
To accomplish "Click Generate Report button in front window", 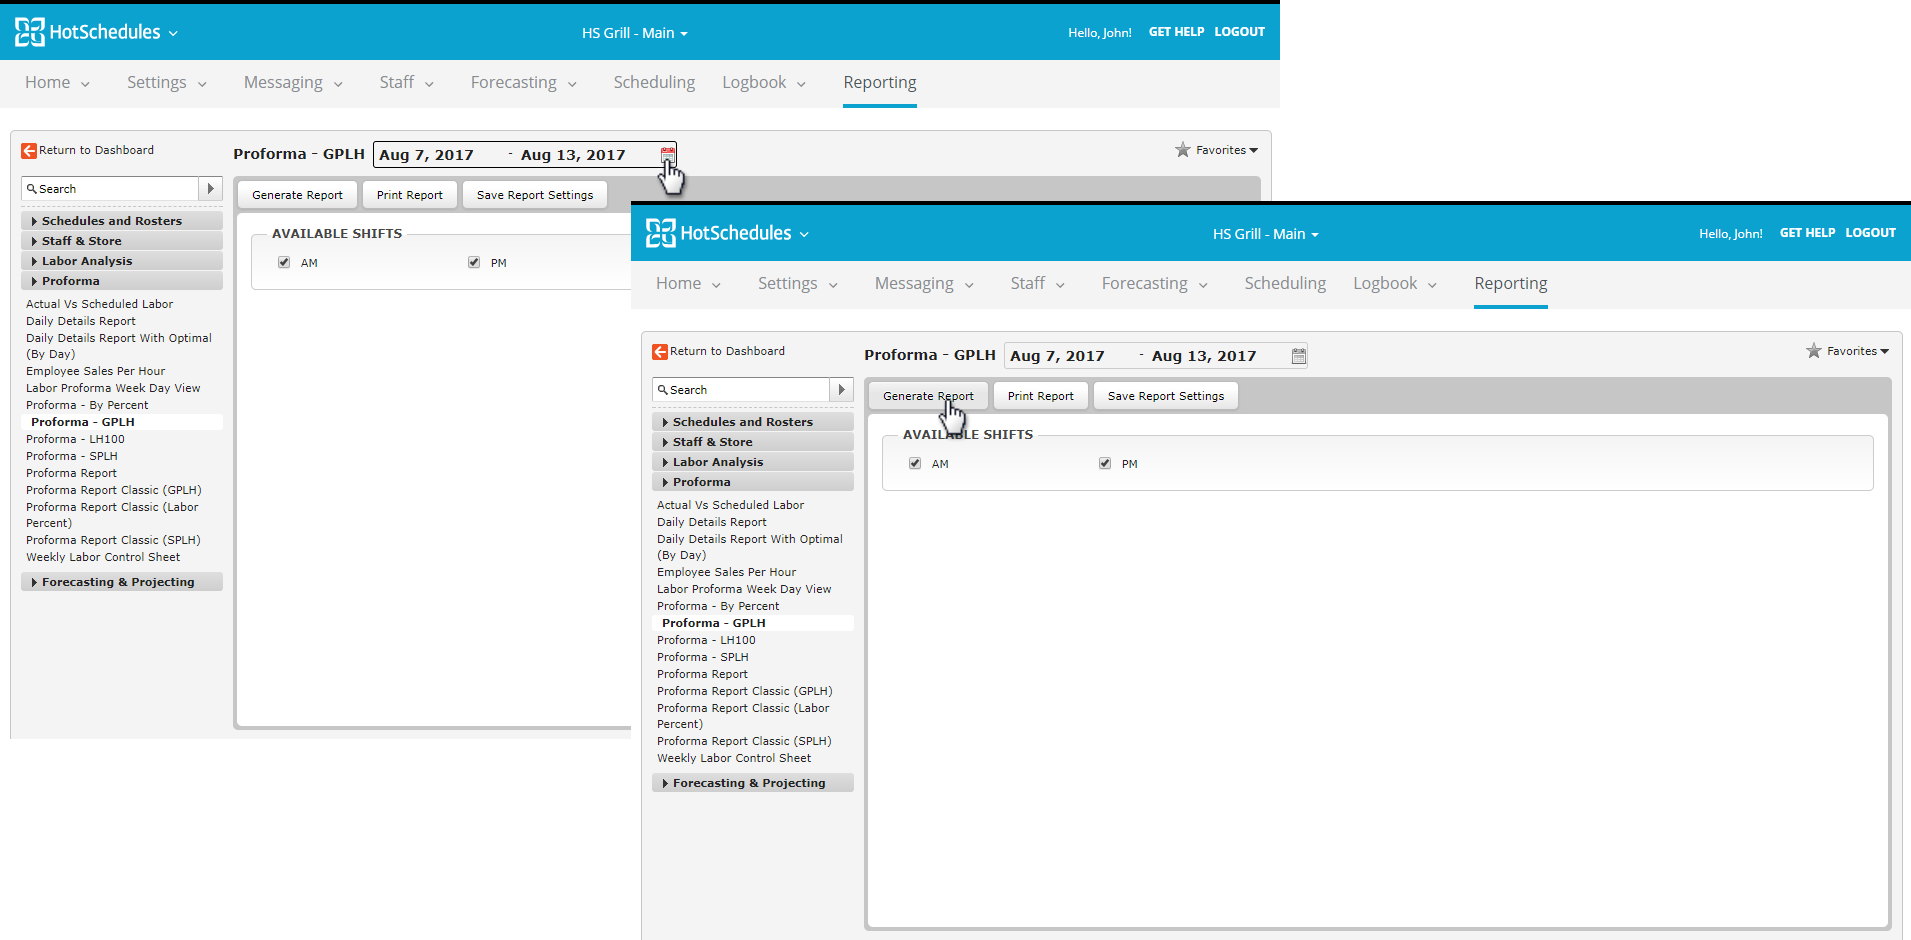I will coord(928,396).
